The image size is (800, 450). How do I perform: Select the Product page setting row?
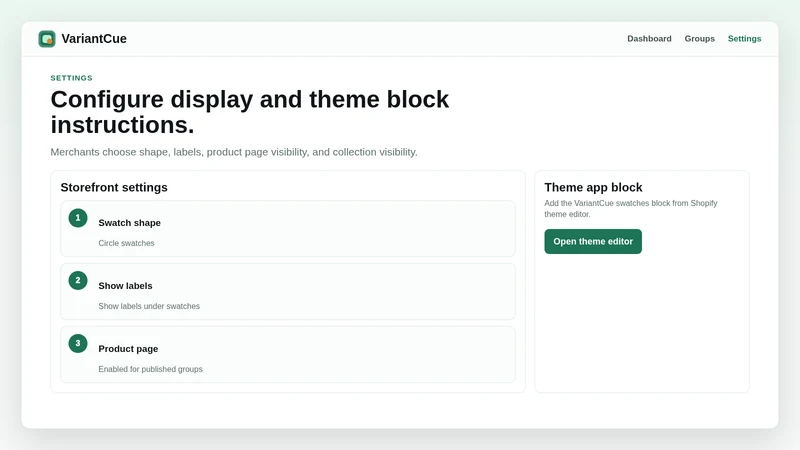click(x=288, y=355)
